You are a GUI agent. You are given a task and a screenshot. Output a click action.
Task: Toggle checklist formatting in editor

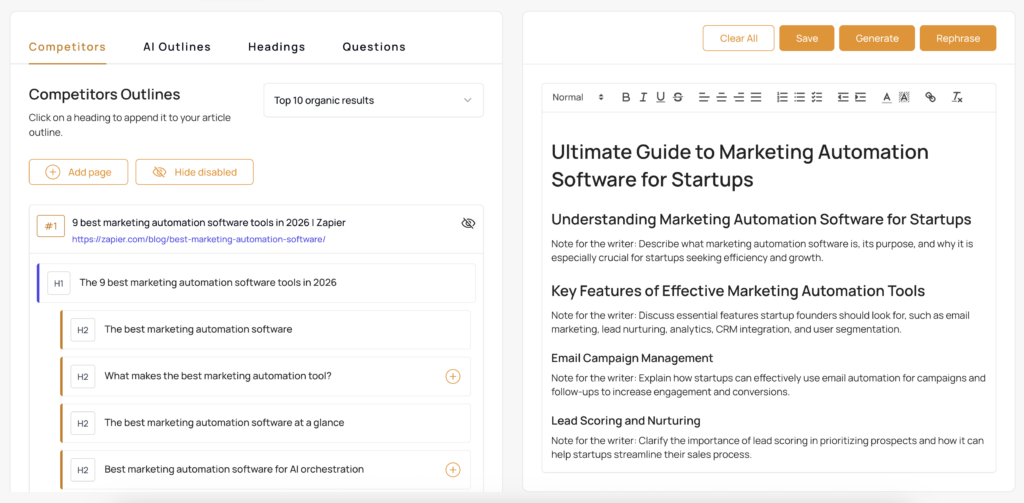(x=816, y=97)
